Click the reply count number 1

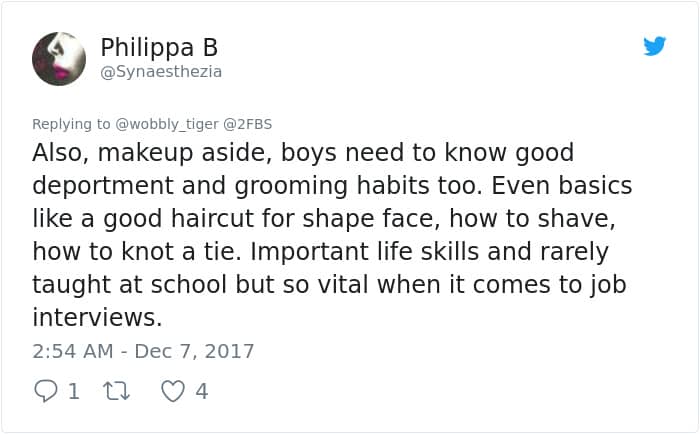73,391
